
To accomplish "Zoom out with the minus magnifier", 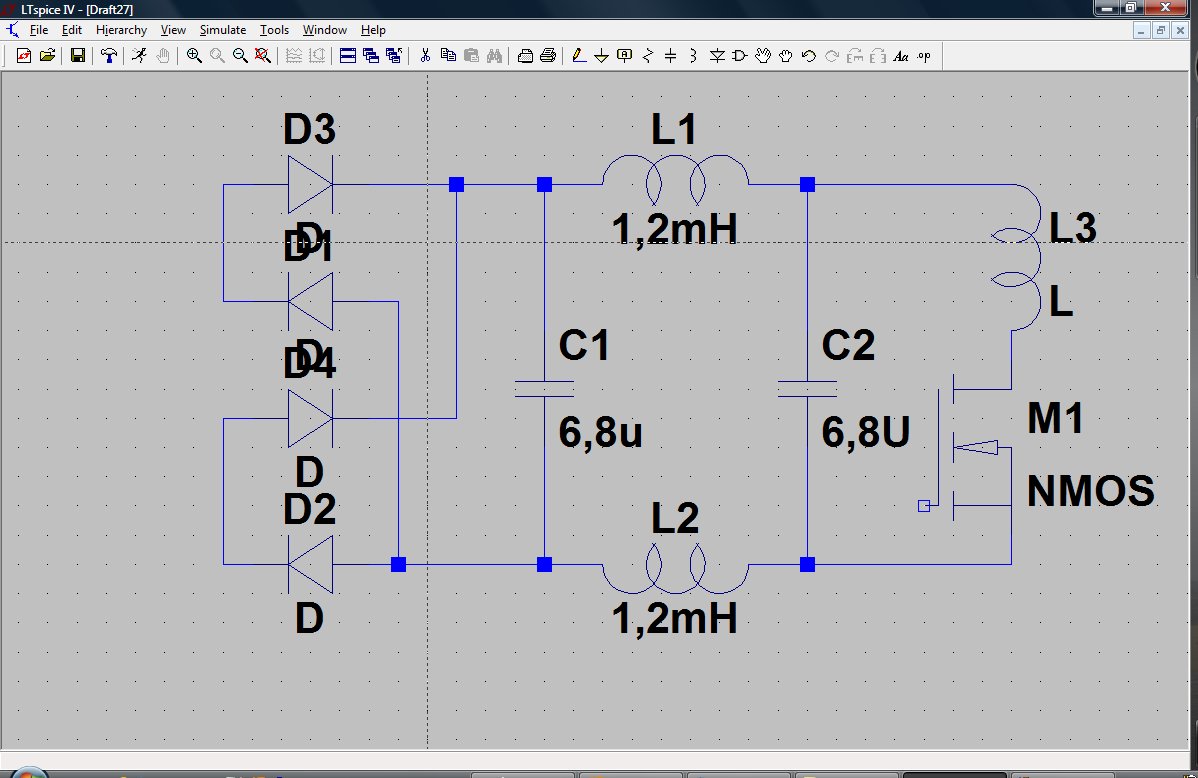I will (240, 56).
